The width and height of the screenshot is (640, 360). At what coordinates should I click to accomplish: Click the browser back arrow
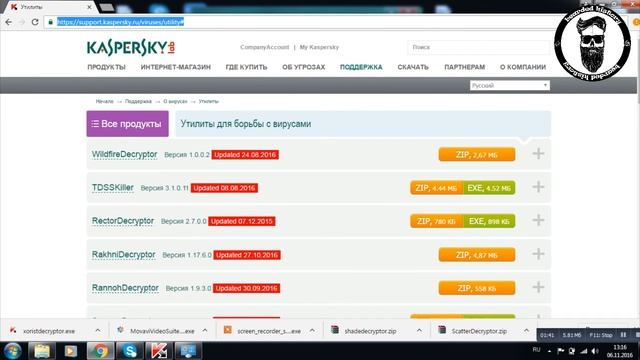9,22
